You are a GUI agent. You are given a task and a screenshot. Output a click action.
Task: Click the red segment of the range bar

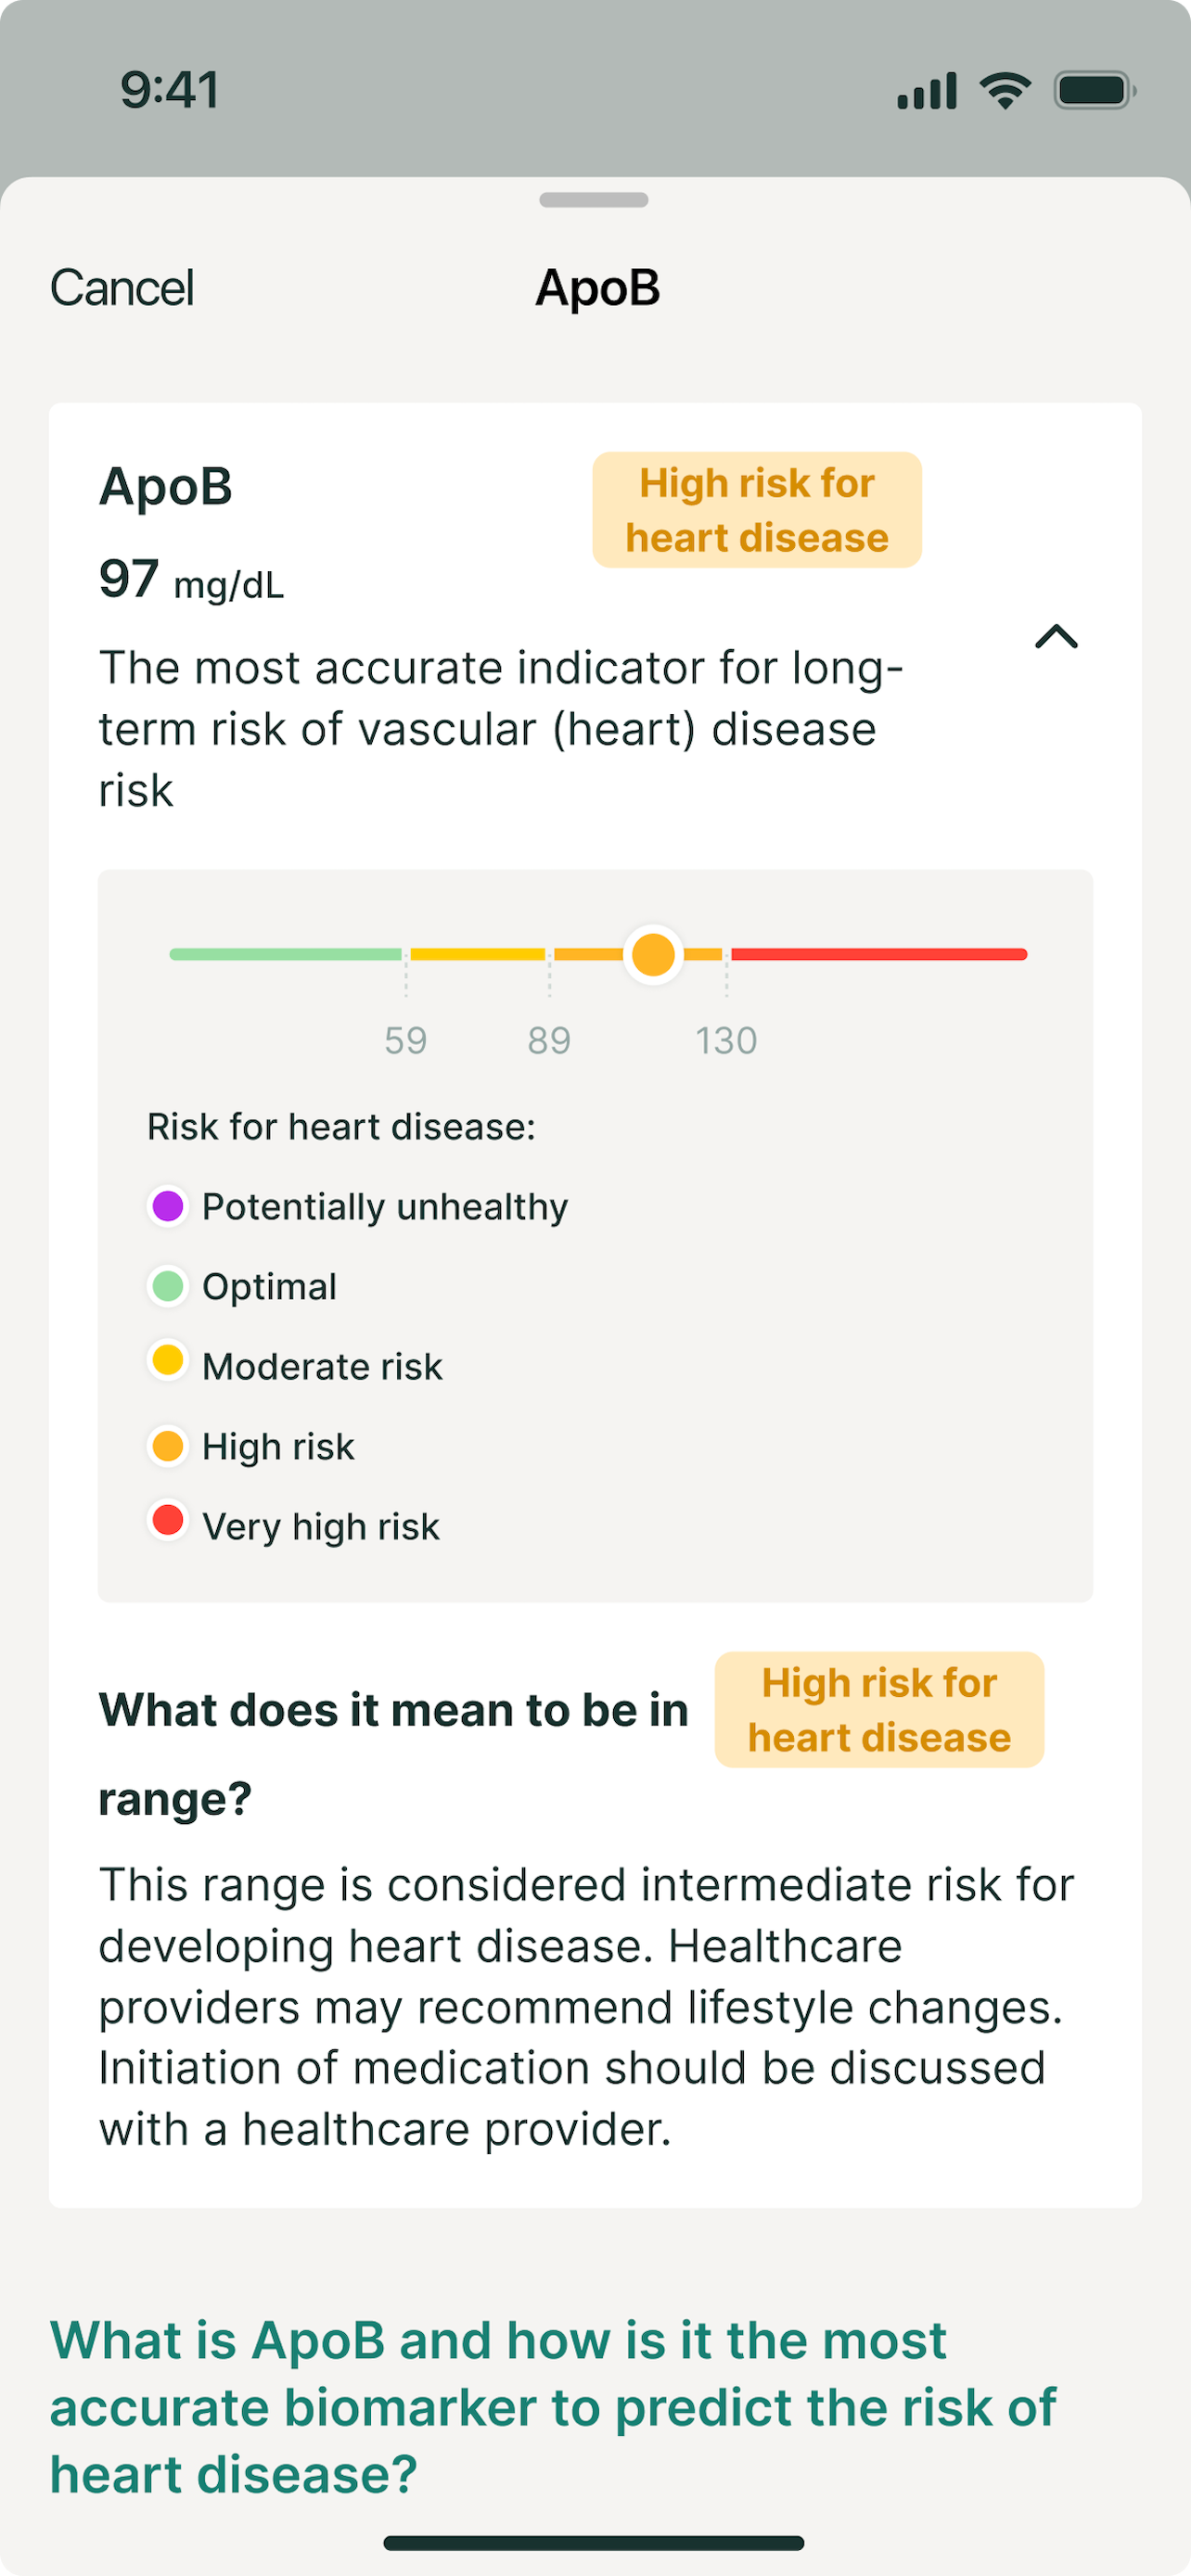879,954
